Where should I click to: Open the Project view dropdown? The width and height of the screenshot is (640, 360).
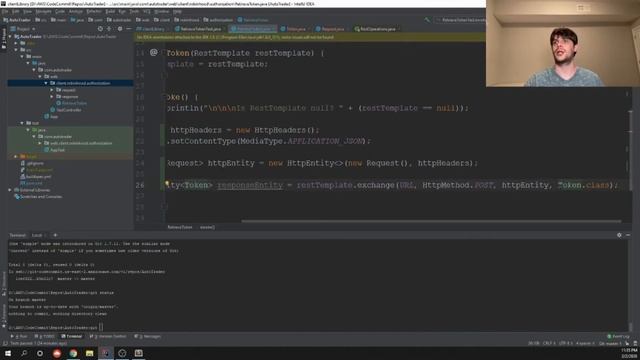click(x=23, y=29)
